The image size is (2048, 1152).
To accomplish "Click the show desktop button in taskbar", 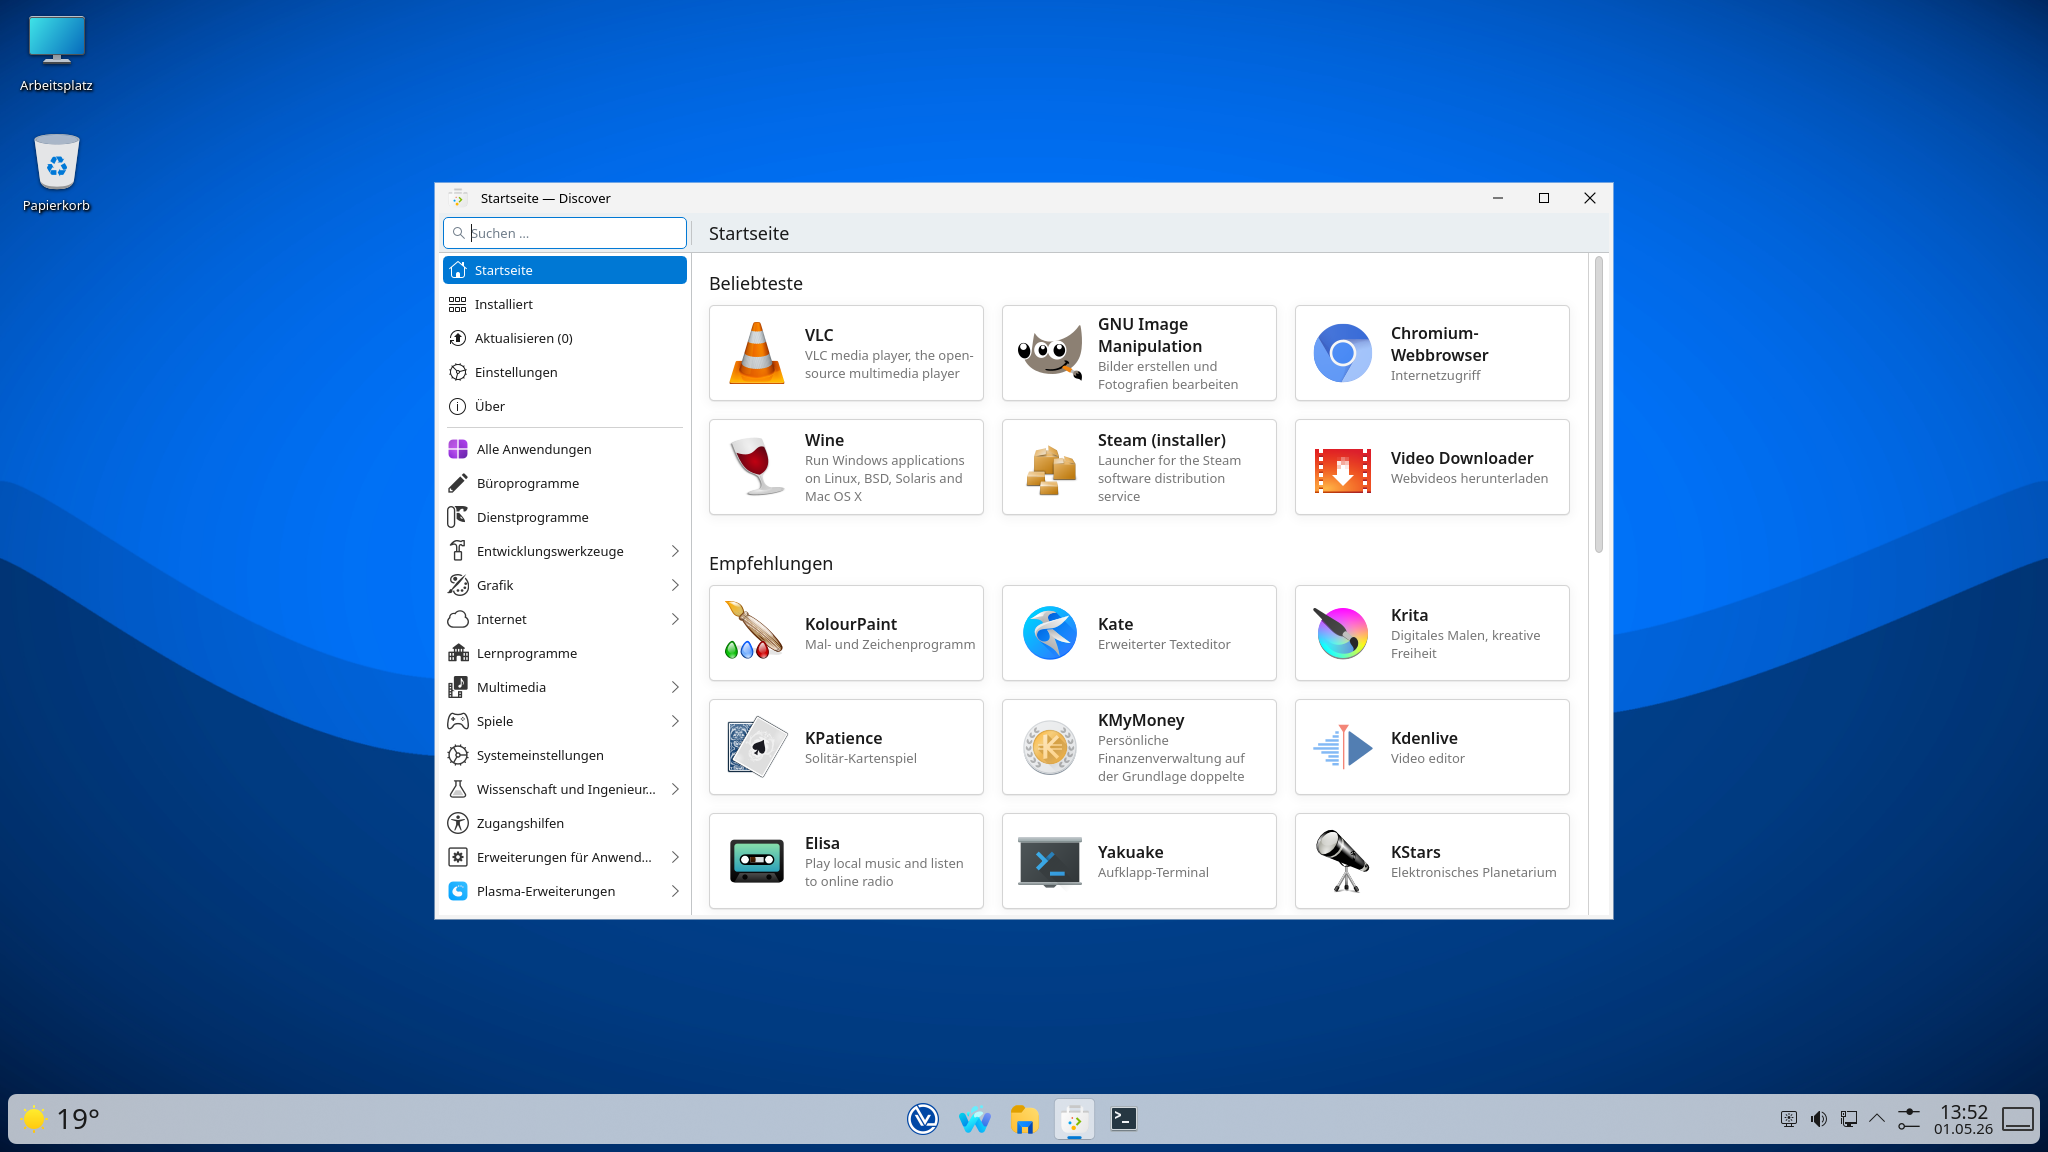I will click(x=2018, y=1119).
